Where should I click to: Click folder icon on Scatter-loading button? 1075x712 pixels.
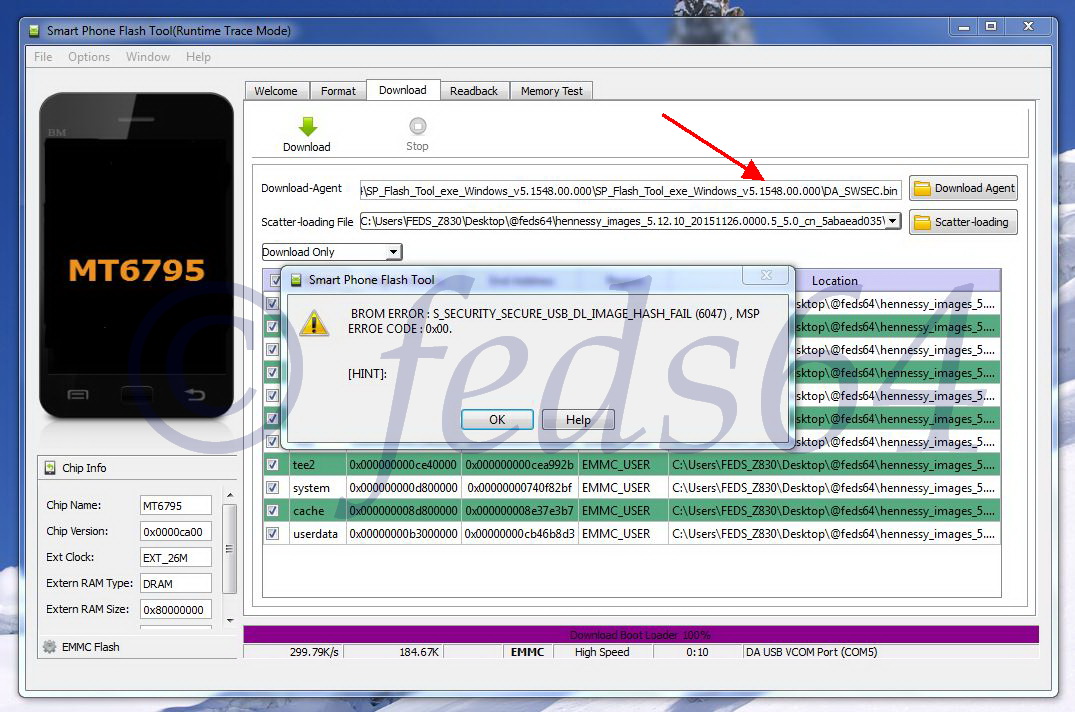[x=922, y=222]
